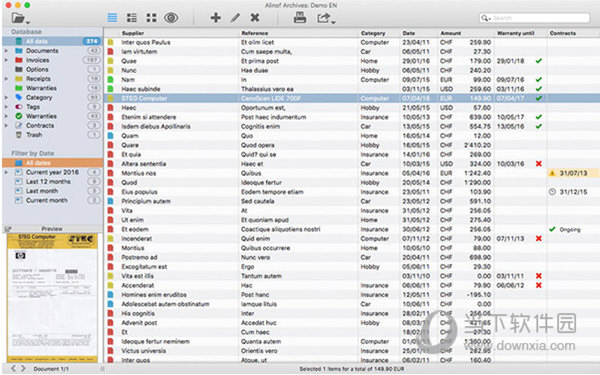600x375 pixels.
Task: Expand the Category tree item
Action: (x=6, y=98)
